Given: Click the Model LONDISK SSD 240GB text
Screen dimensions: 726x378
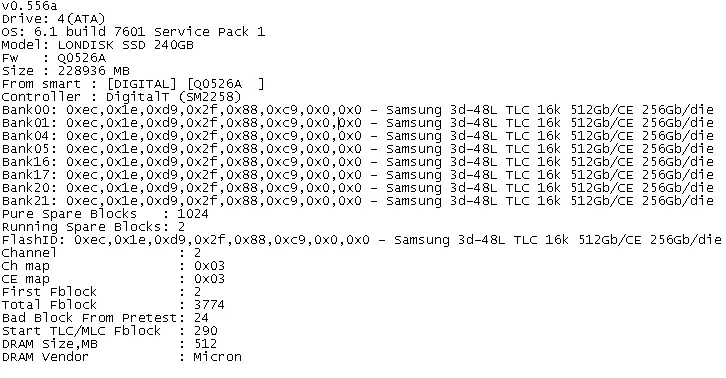Looking at the screenshot, I should (x=98, y=45).
